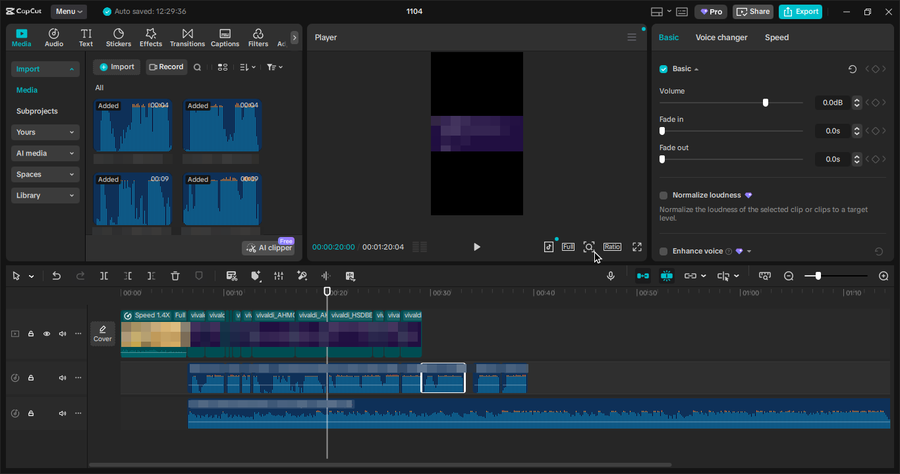Zoom in the timeline with plus icon

883,276
